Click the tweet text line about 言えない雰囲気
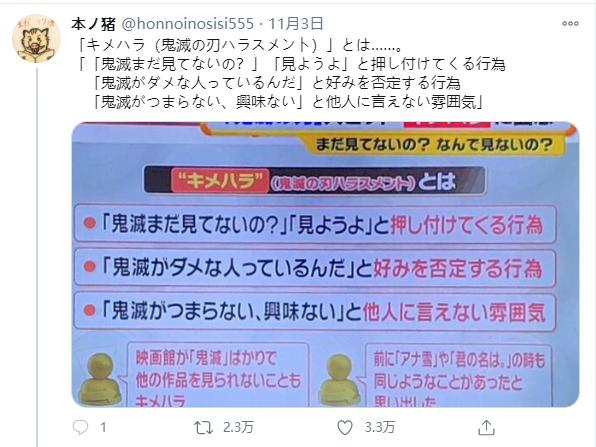This screenshot has height=447, width=596. pyautogui.click(x=288, y=101)
